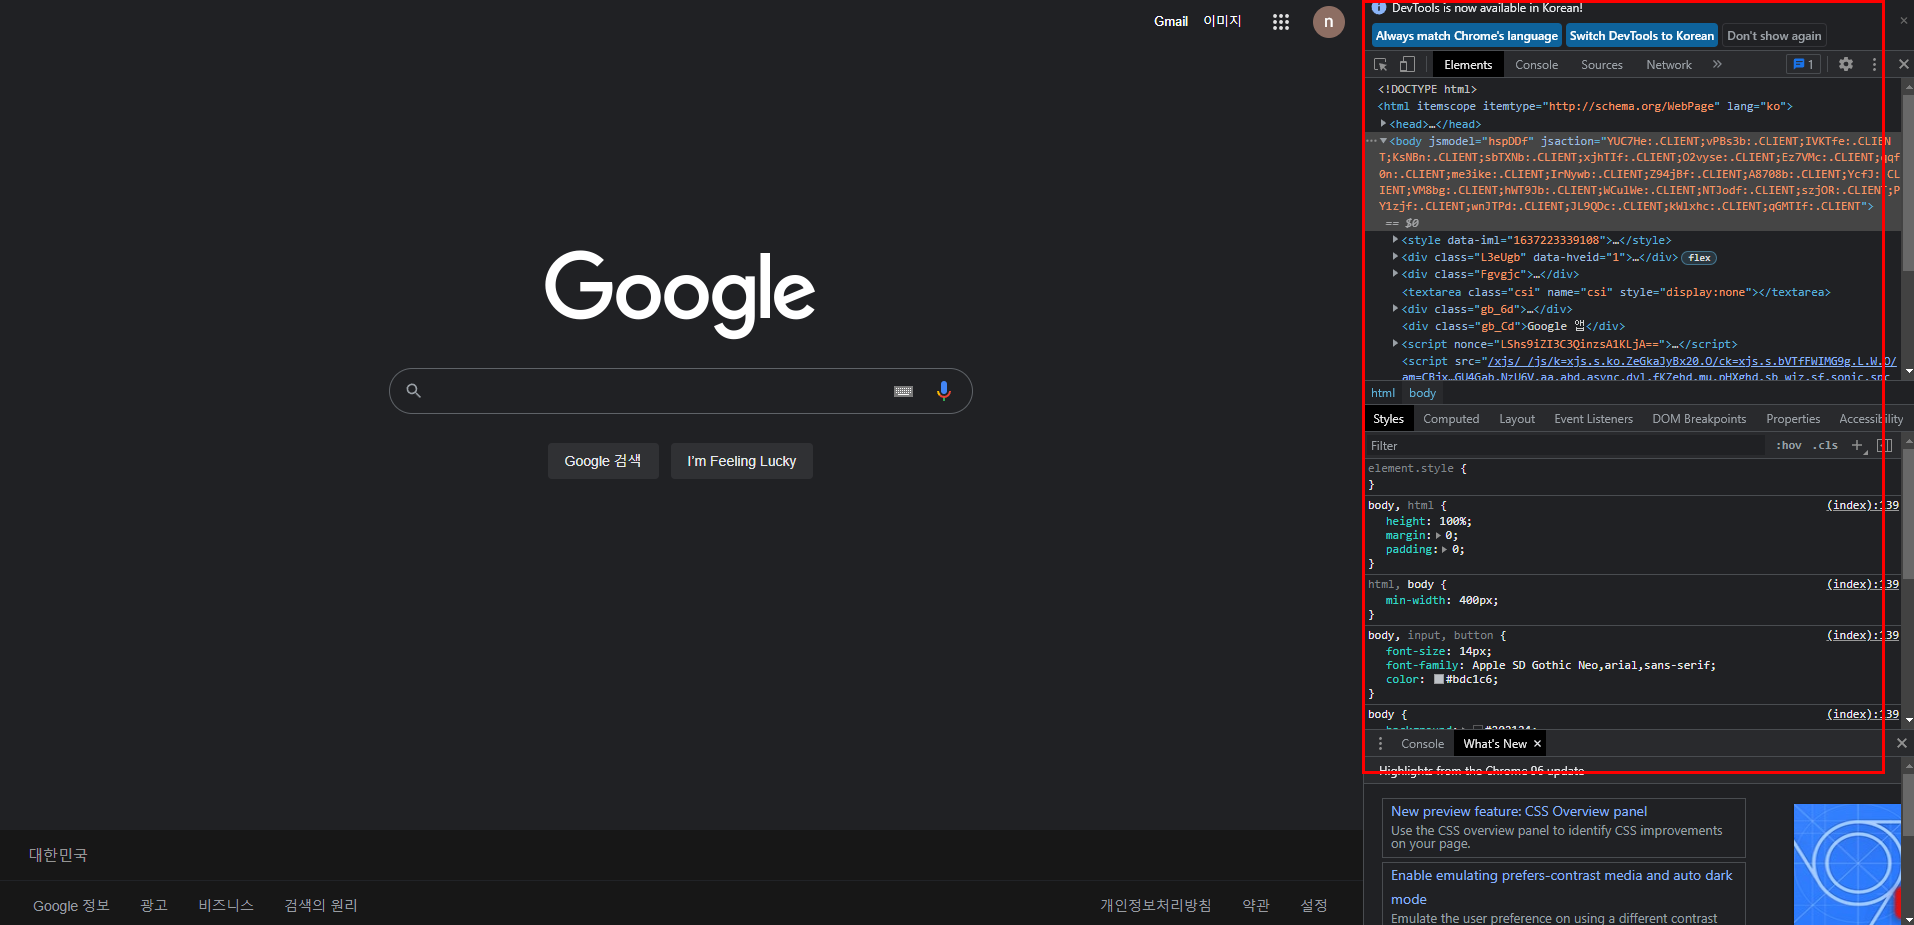Toggle the .cls element classes panel
Screen dimensions: 1914x925
click(1825, 445)
